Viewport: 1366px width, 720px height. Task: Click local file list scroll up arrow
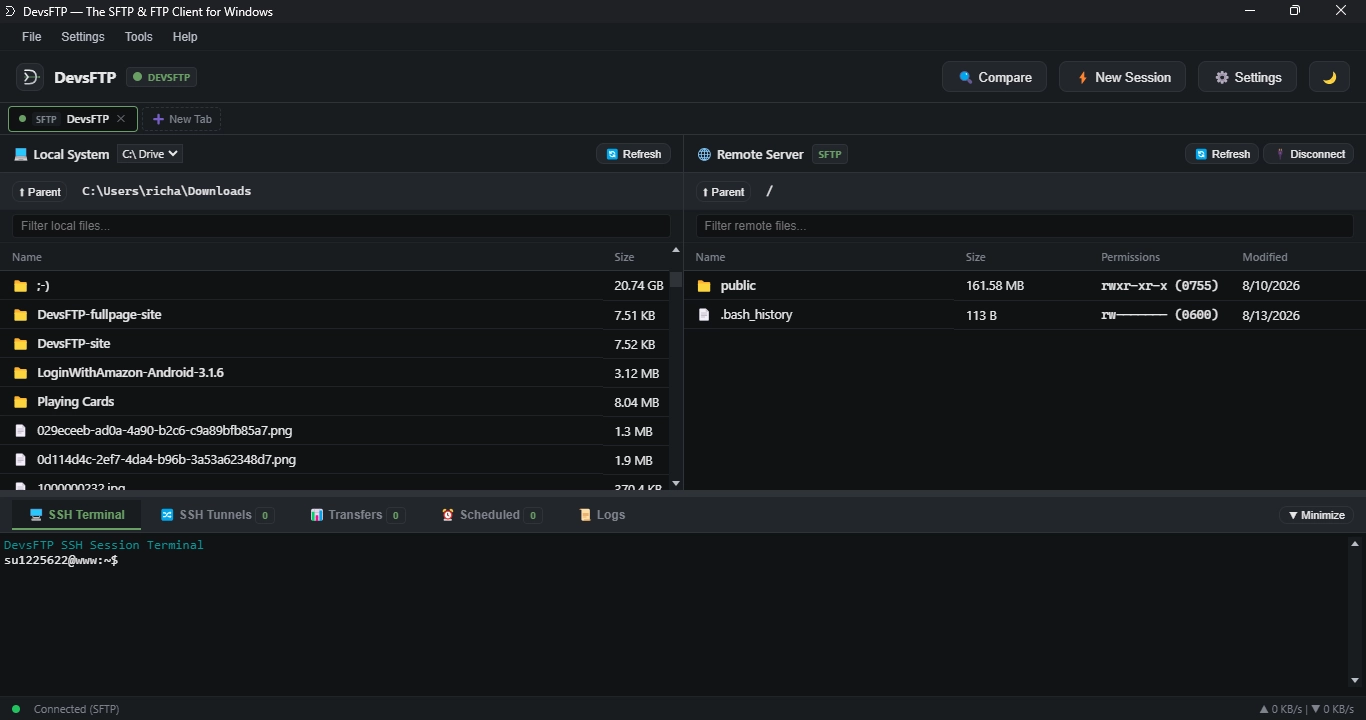[x=676, y=250]
